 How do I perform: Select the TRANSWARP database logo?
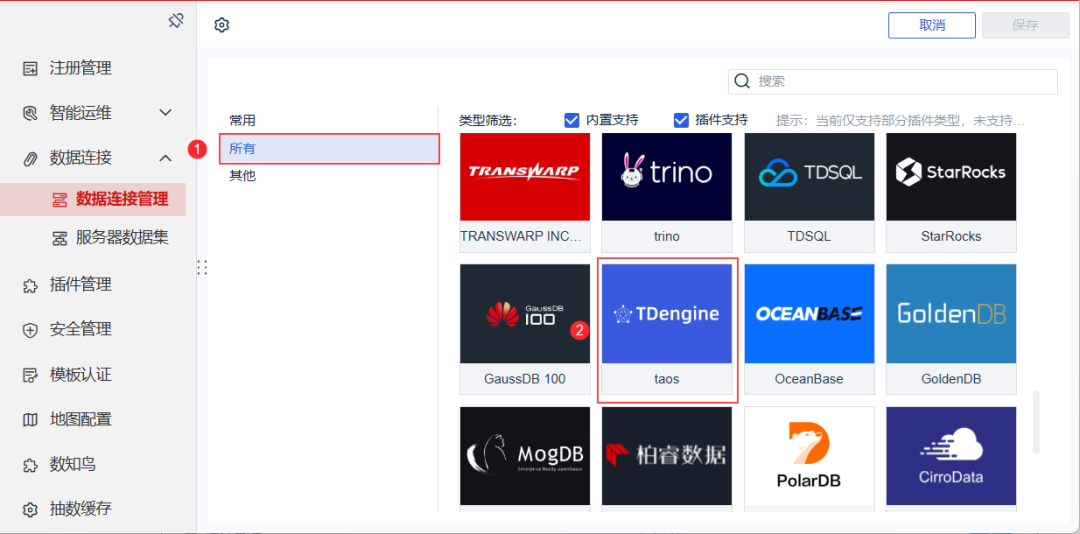[525, 177]
